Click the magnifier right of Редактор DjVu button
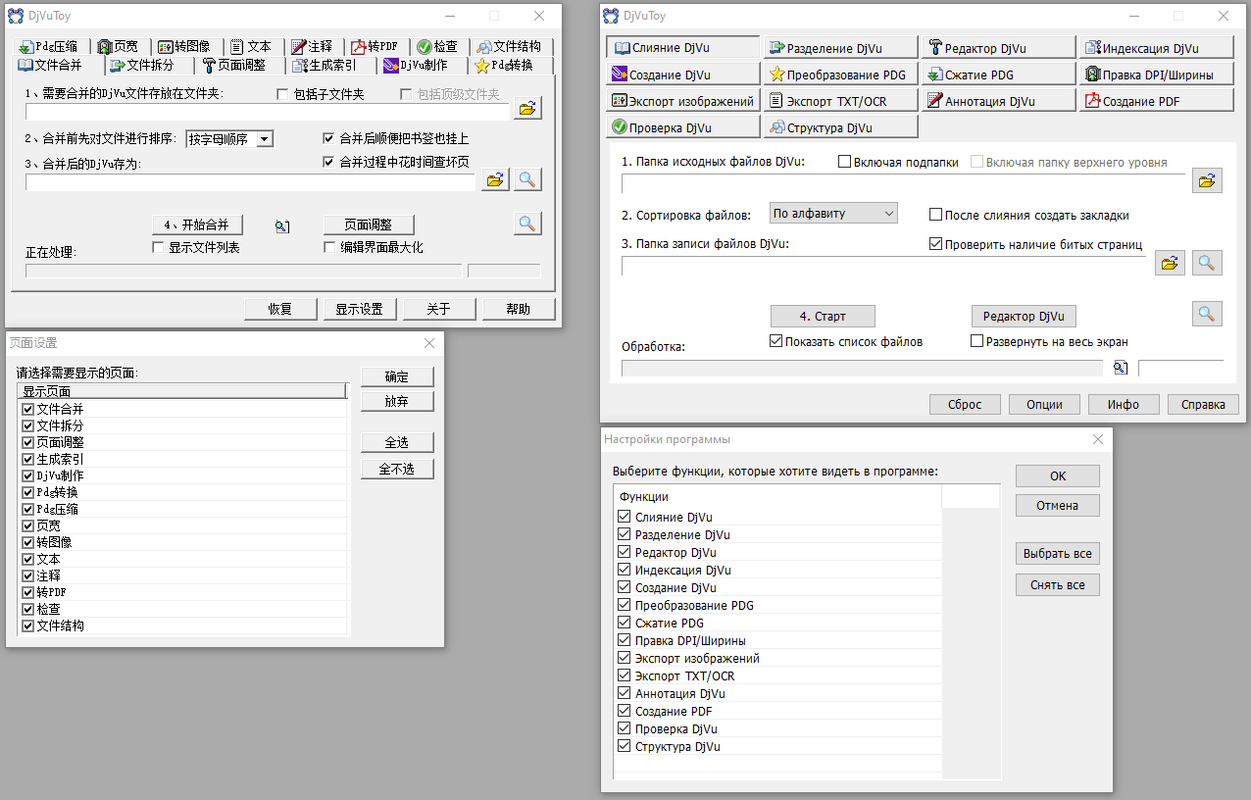The height and width of the screenshot is (800, 1251). pyautogui.click(x=1207, y=314)
